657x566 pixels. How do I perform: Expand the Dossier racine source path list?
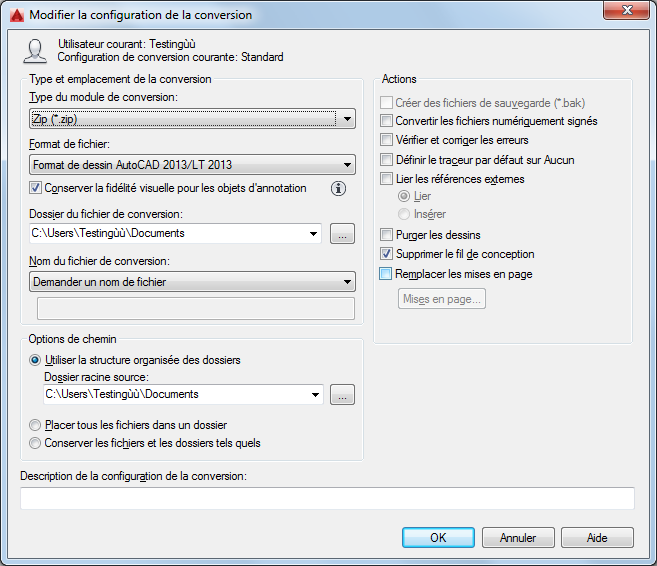pos(316,395)
